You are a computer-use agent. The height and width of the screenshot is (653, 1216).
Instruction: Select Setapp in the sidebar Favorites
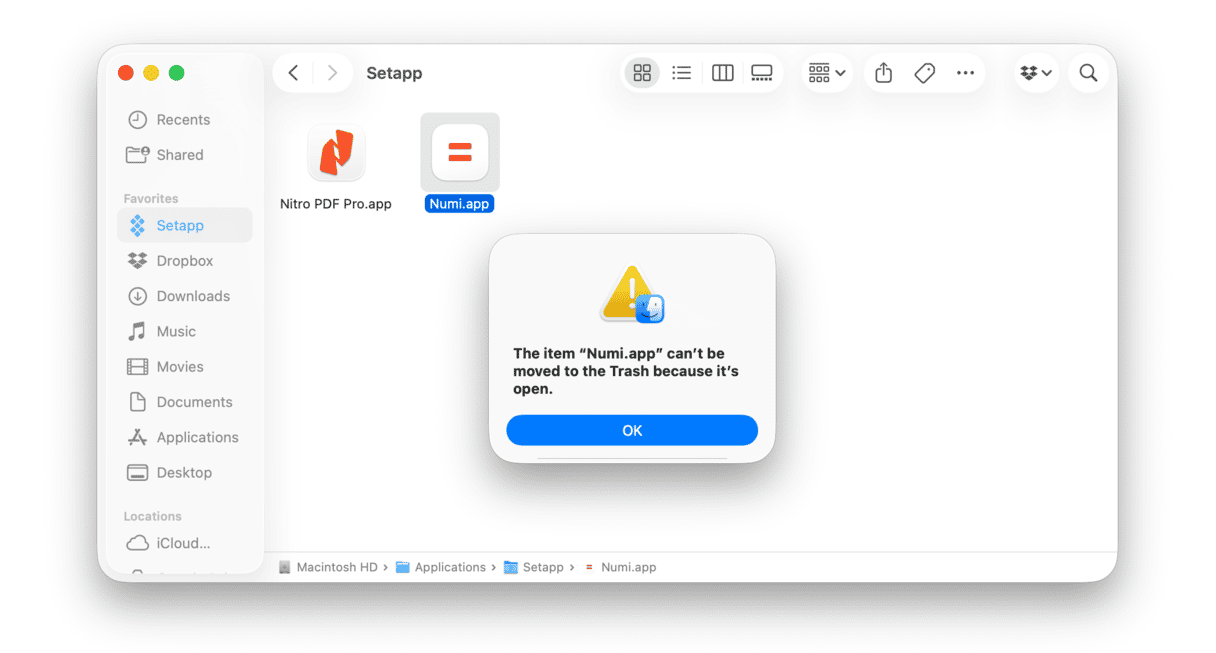184,226
